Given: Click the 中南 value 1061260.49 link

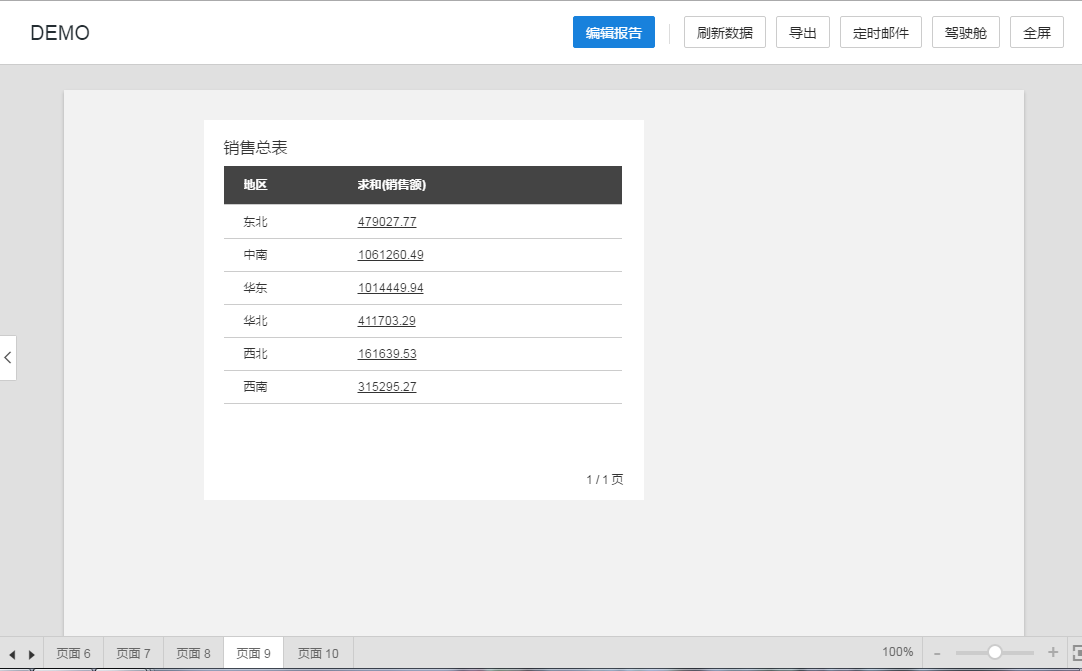Looking at the screenshot, I should [390, 255].
